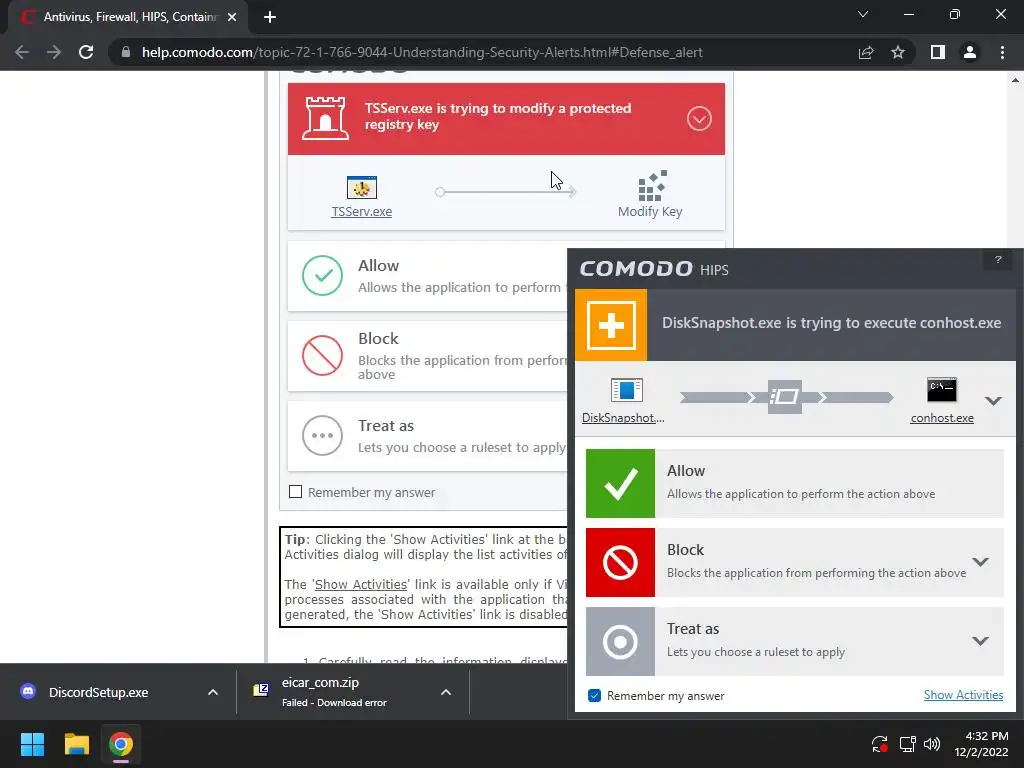Expand the Treat as ruleset chevron
Image resolution: width=1024 pixels, height=768 pixels.
coord(980,641)
